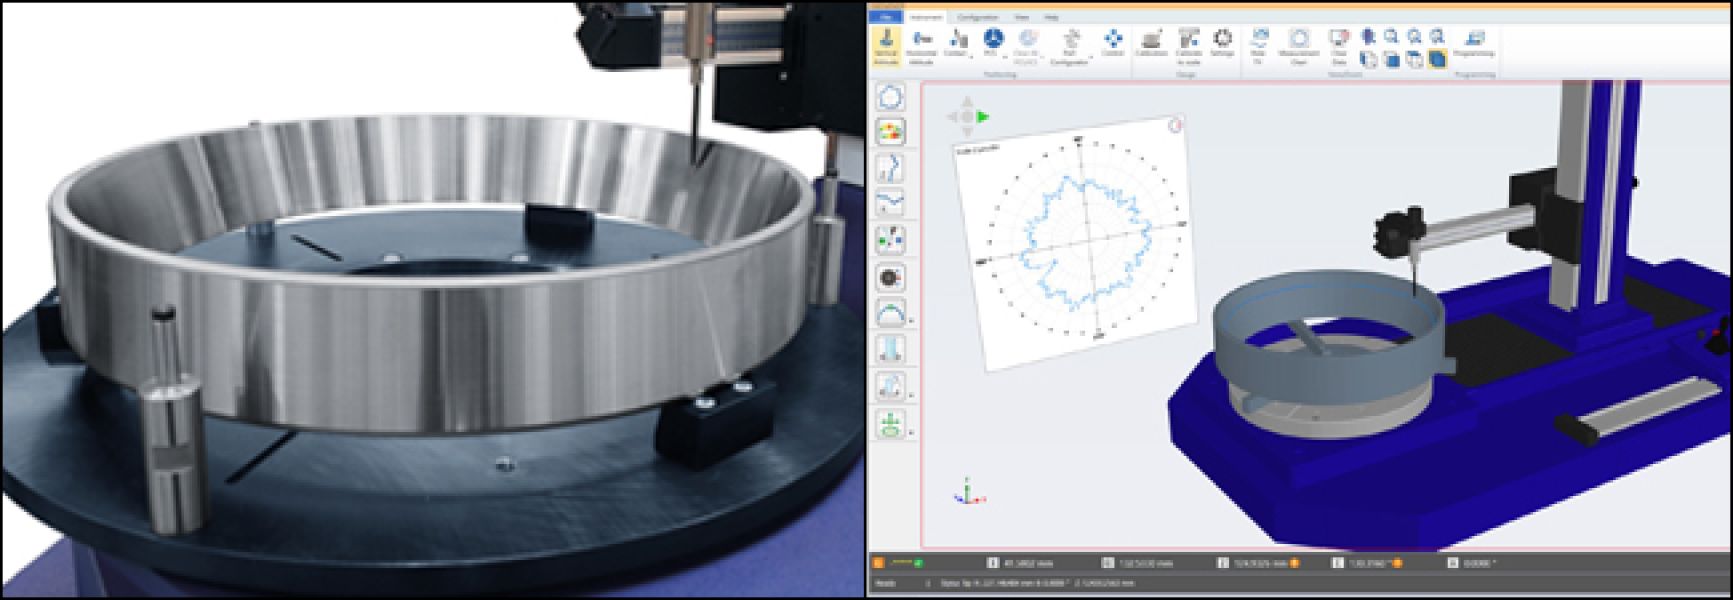Screen dimensions: 1733x600
Task: Close the polar chart overlay
Action: pos(1177,125)
